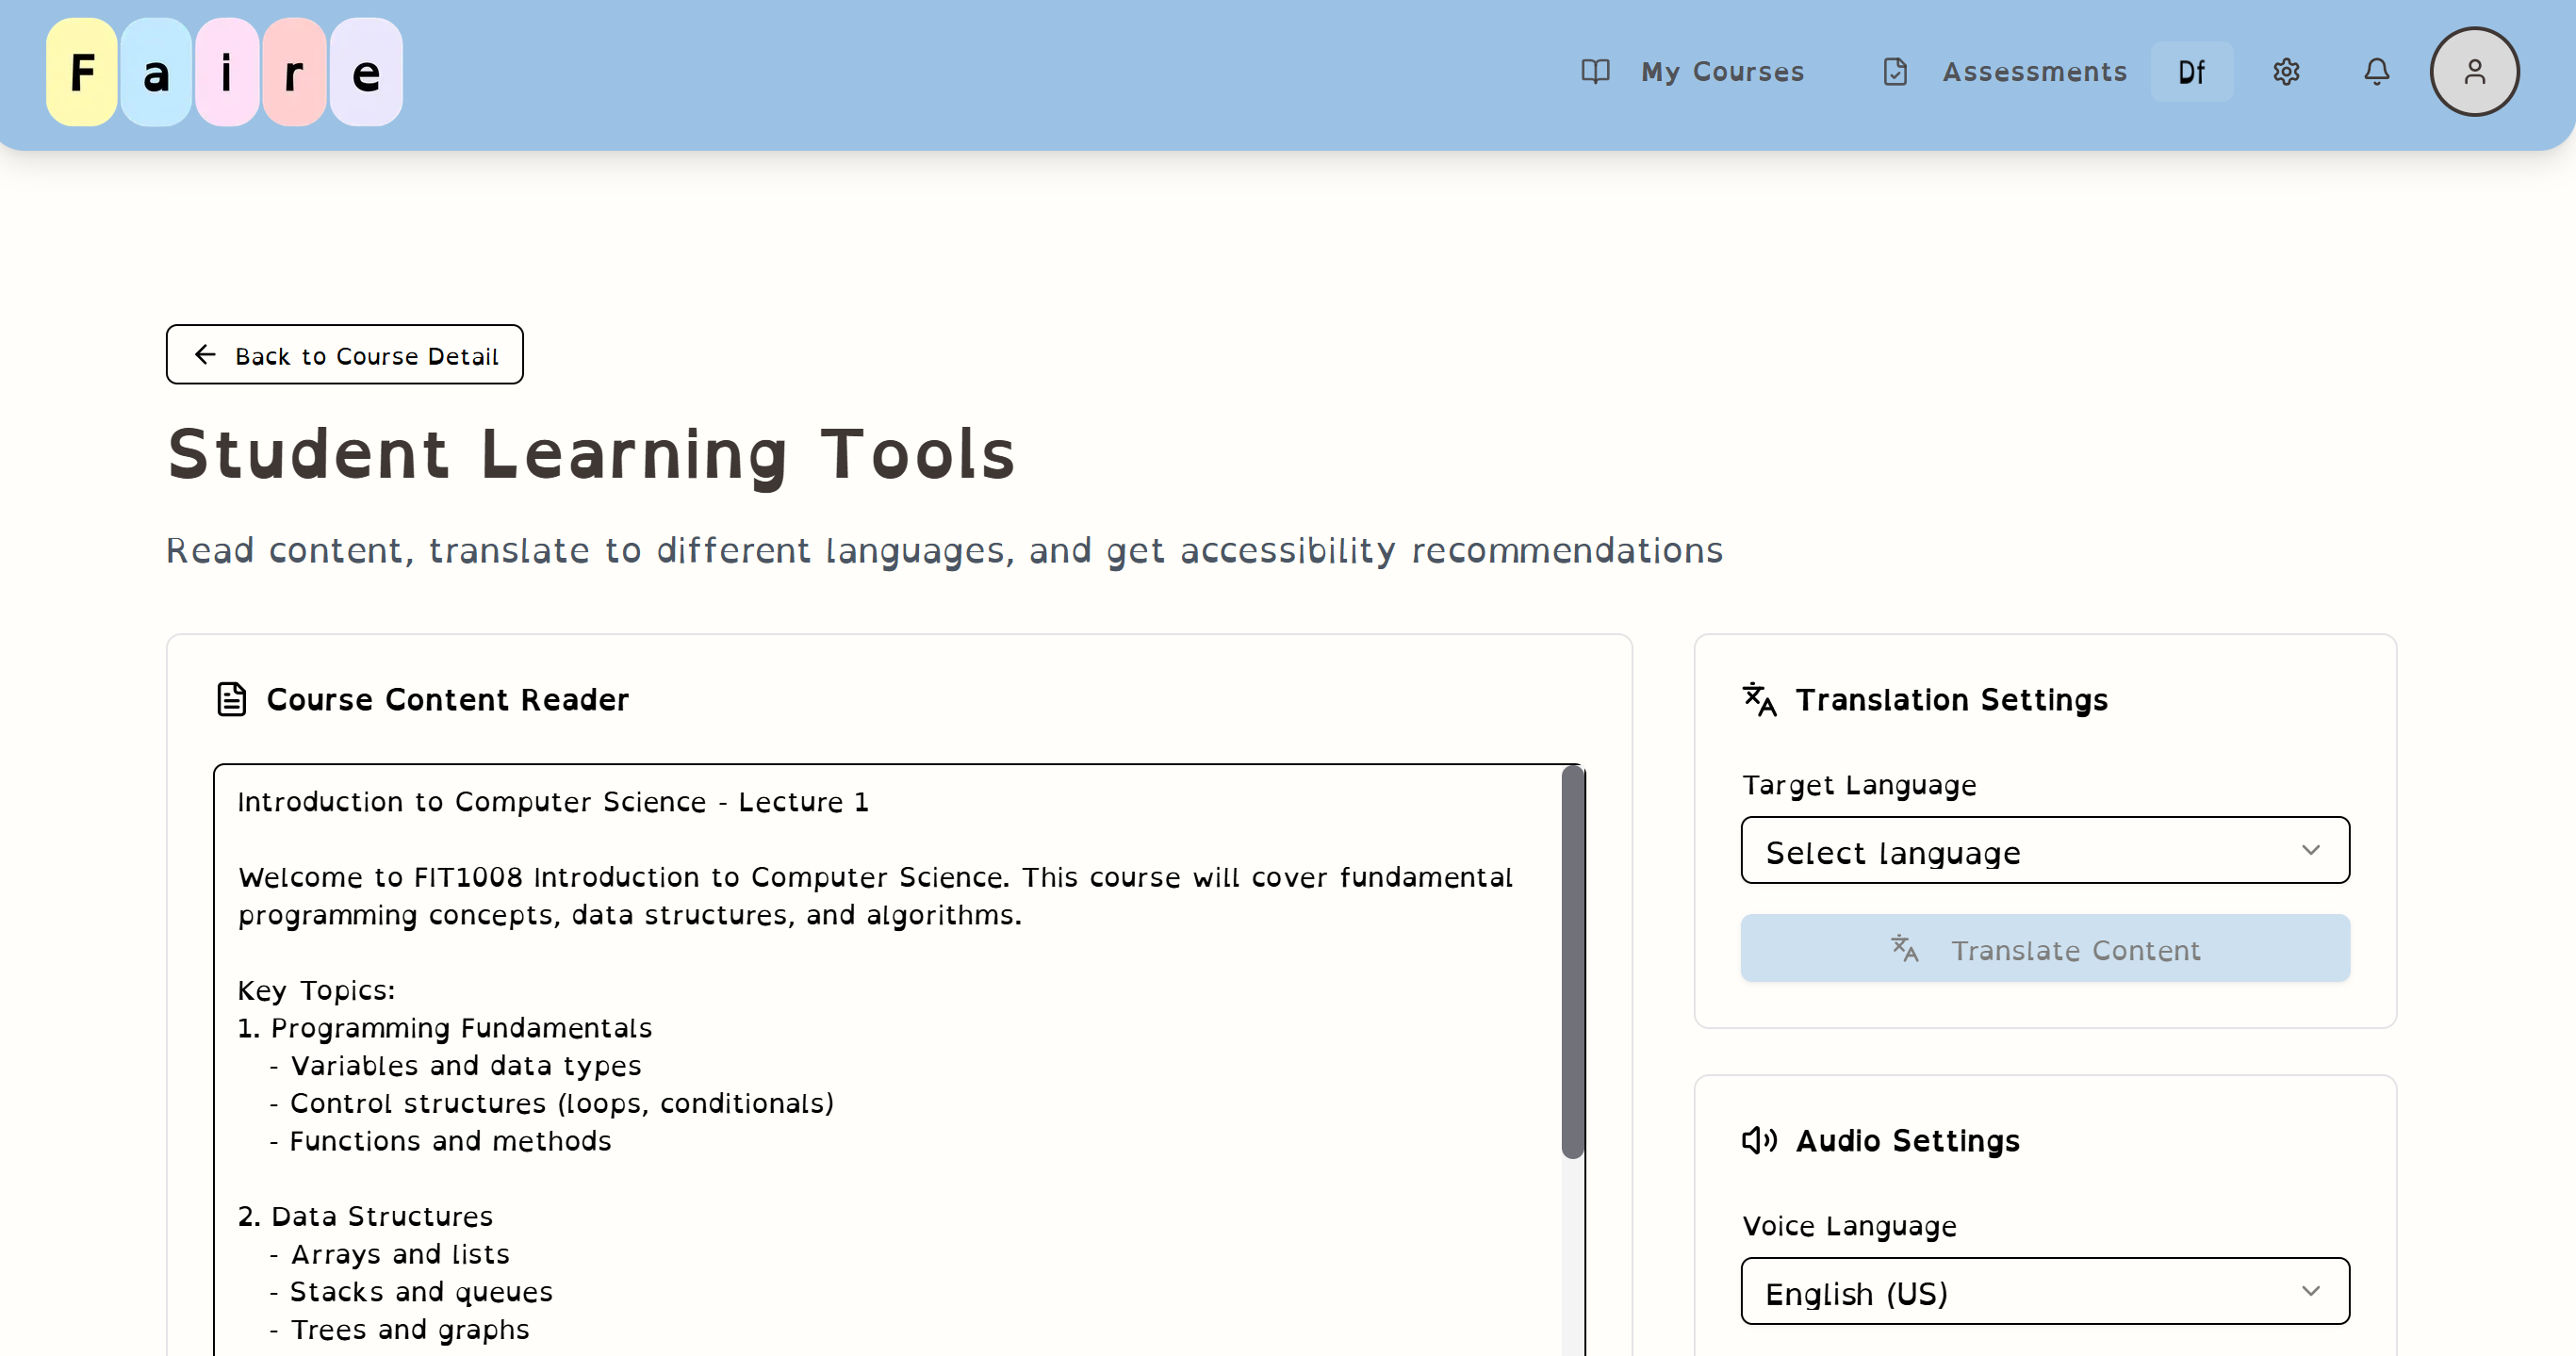Click the Select language chevron arrow
2576x1356 pixels.
pyautogui.click(x=2310, y=851)
